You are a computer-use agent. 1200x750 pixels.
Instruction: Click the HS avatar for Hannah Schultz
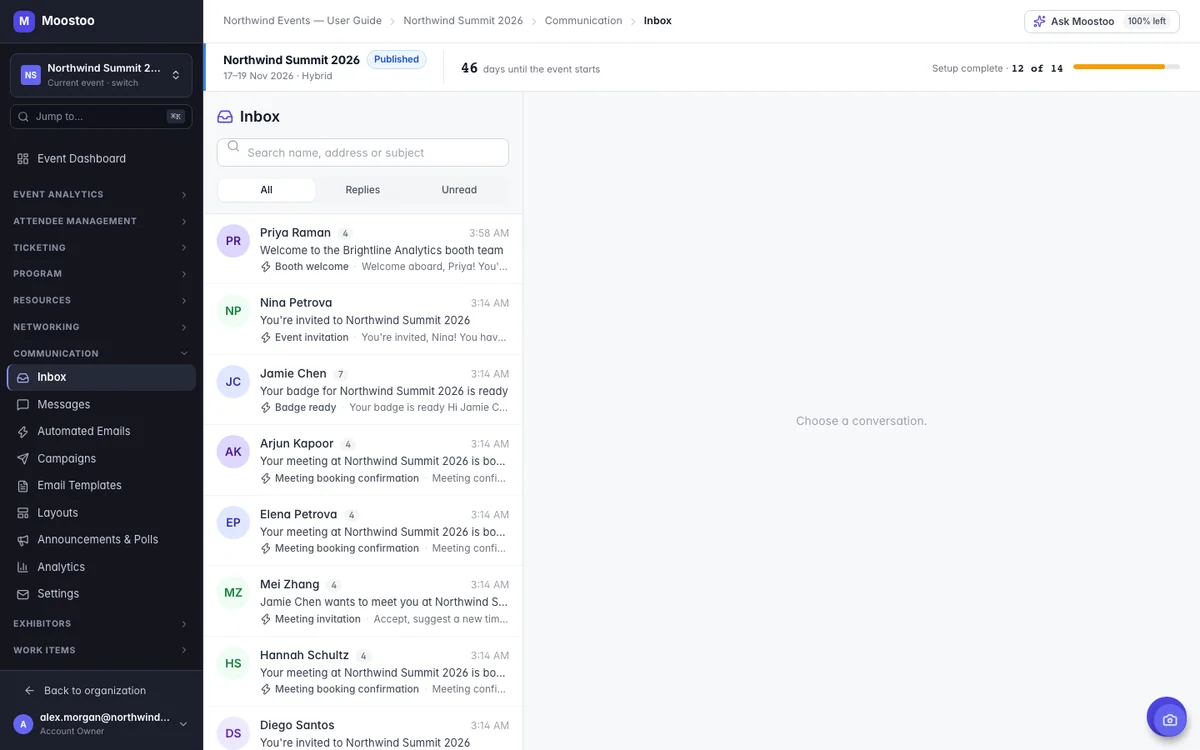233,664
